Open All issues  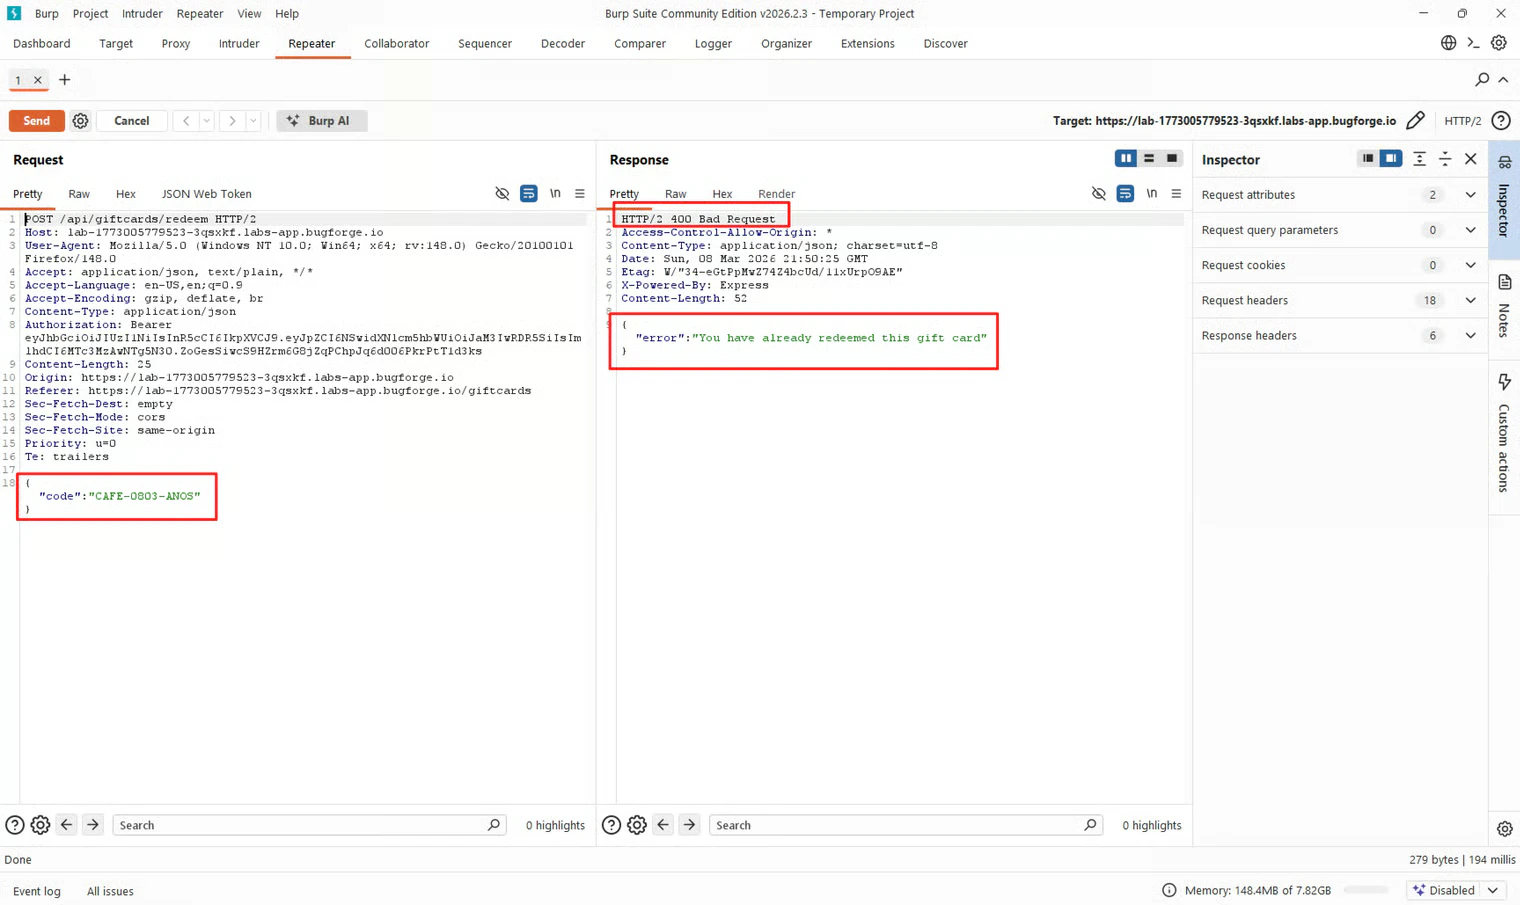tap(110, 891)
